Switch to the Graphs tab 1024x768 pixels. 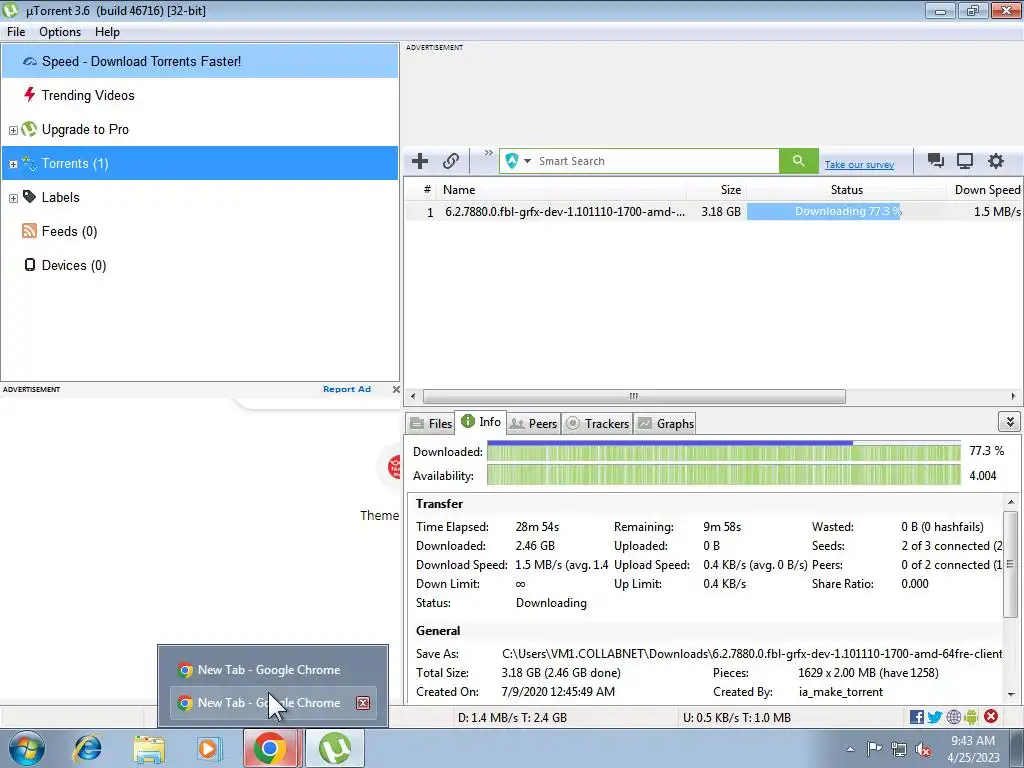[x=665, y=423]
